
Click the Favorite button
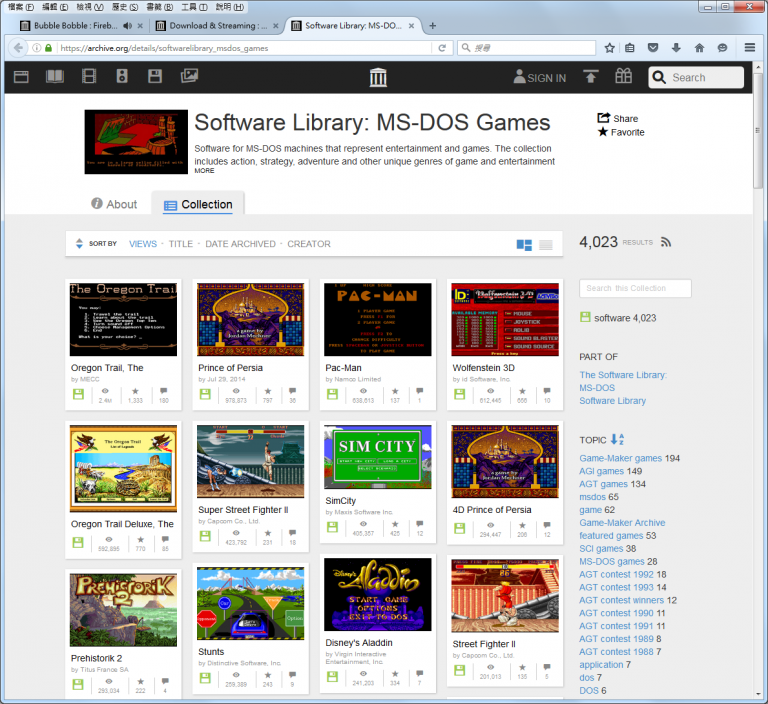(x=621, y=132)
